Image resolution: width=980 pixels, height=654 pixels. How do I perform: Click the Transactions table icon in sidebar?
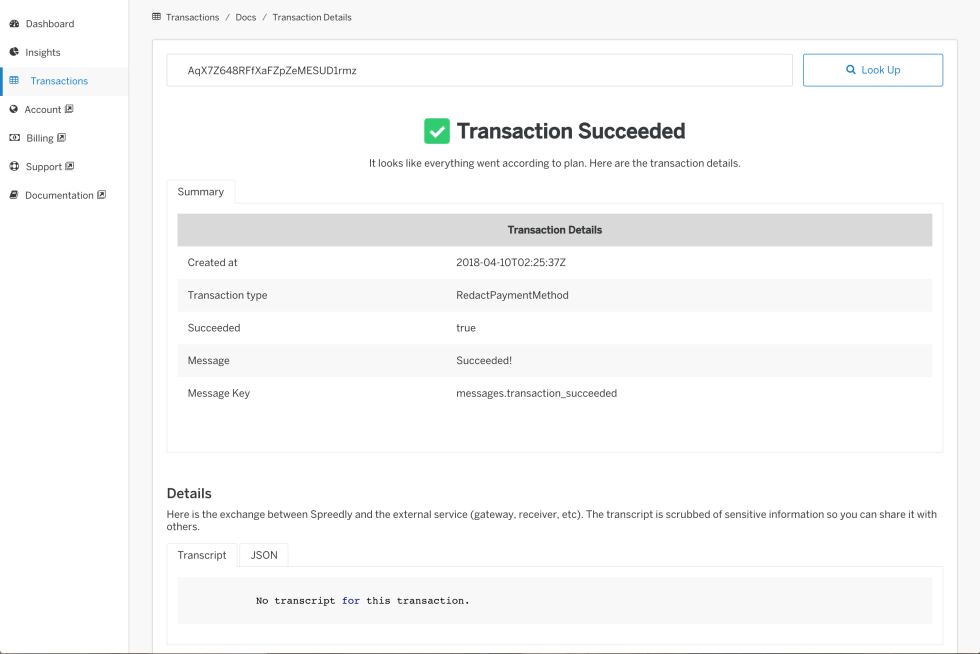[x=14, y=81]
